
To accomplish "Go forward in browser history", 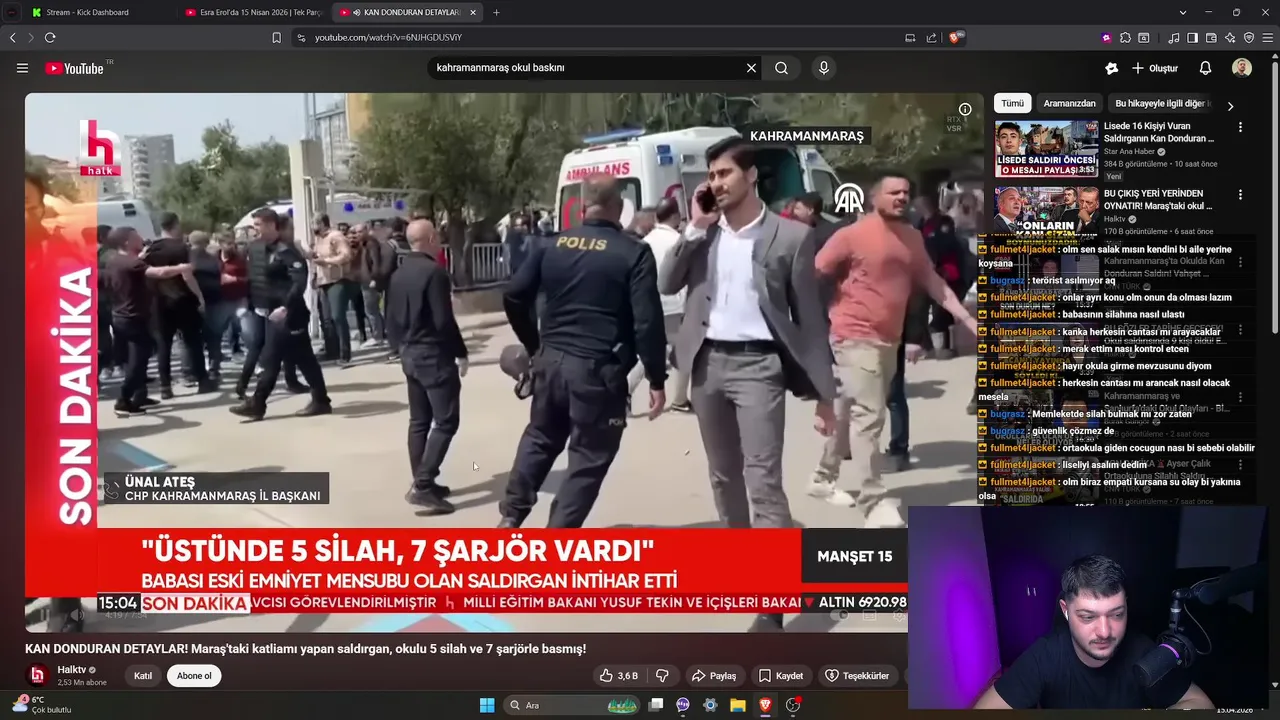I will 31,37.
